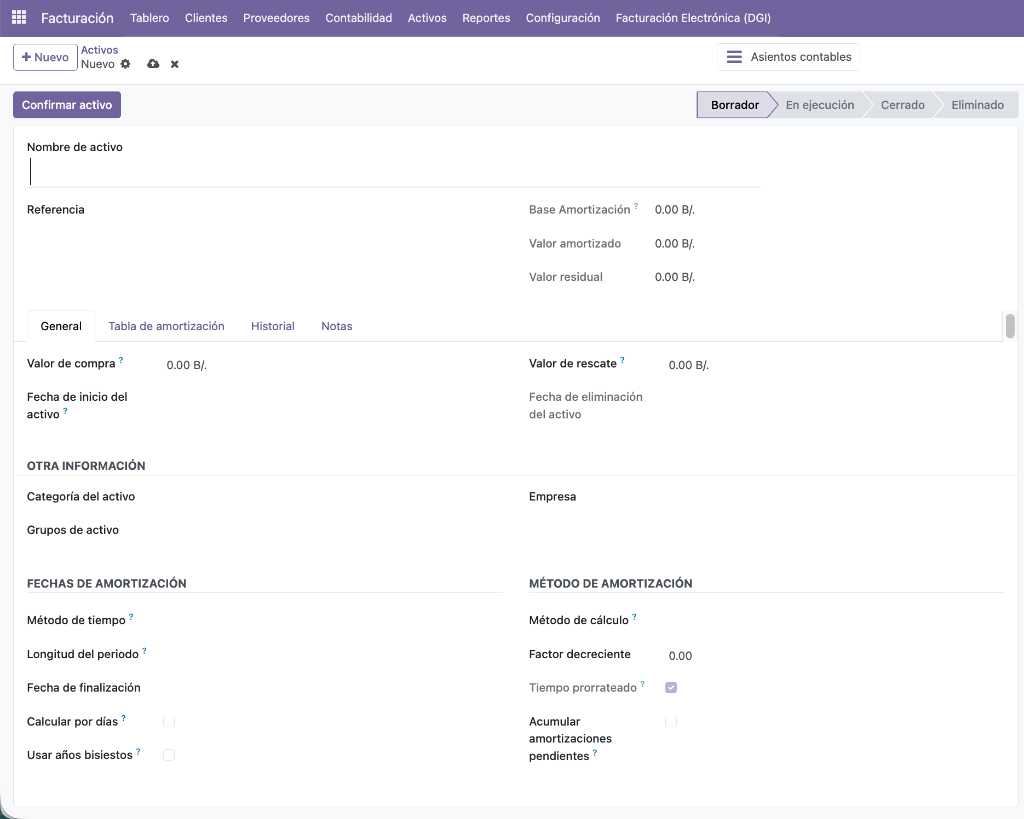Click the Confirmar activo button
Image resolution: width=1024 pixels, height=819 pixels.
click(67, 104)
